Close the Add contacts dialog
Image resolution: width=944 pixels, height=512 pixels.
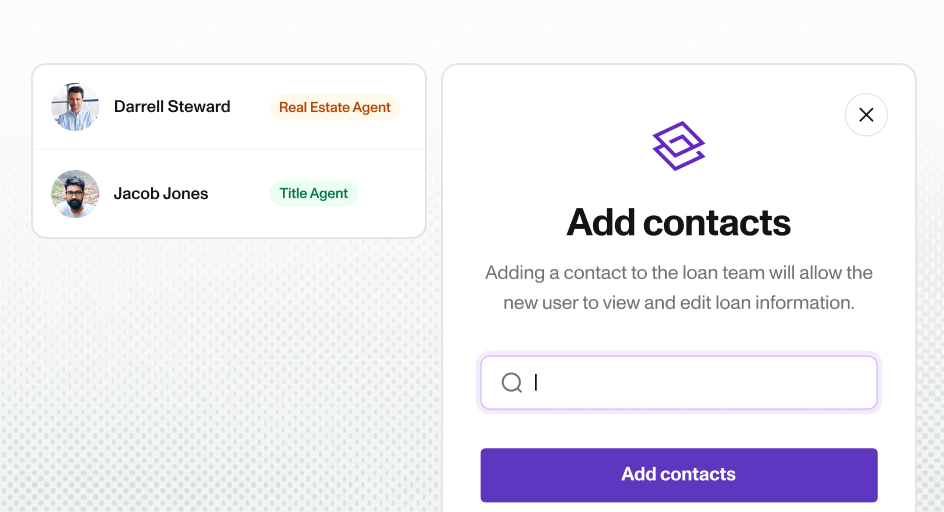point(866,115)
